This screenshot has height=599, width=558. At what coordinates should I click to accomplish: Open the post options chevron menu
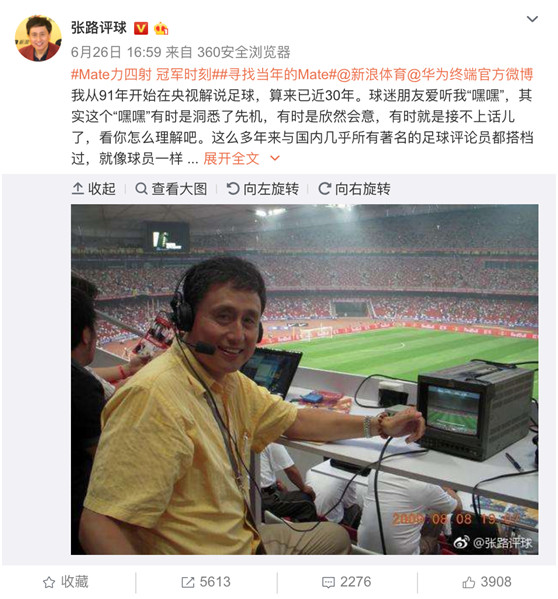[532, 19]
